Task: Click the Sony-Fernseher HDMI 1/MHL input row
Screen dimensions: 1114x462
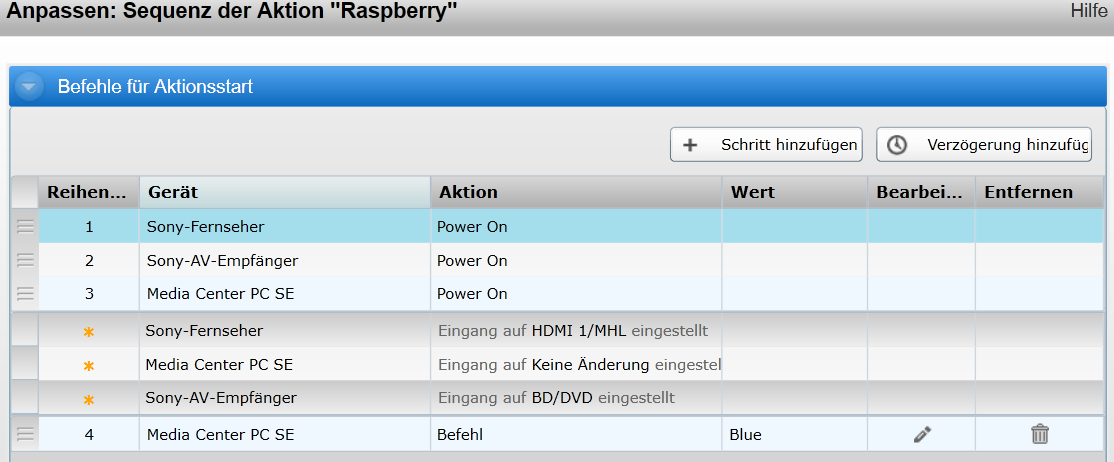Action: (x=558, y=331)
